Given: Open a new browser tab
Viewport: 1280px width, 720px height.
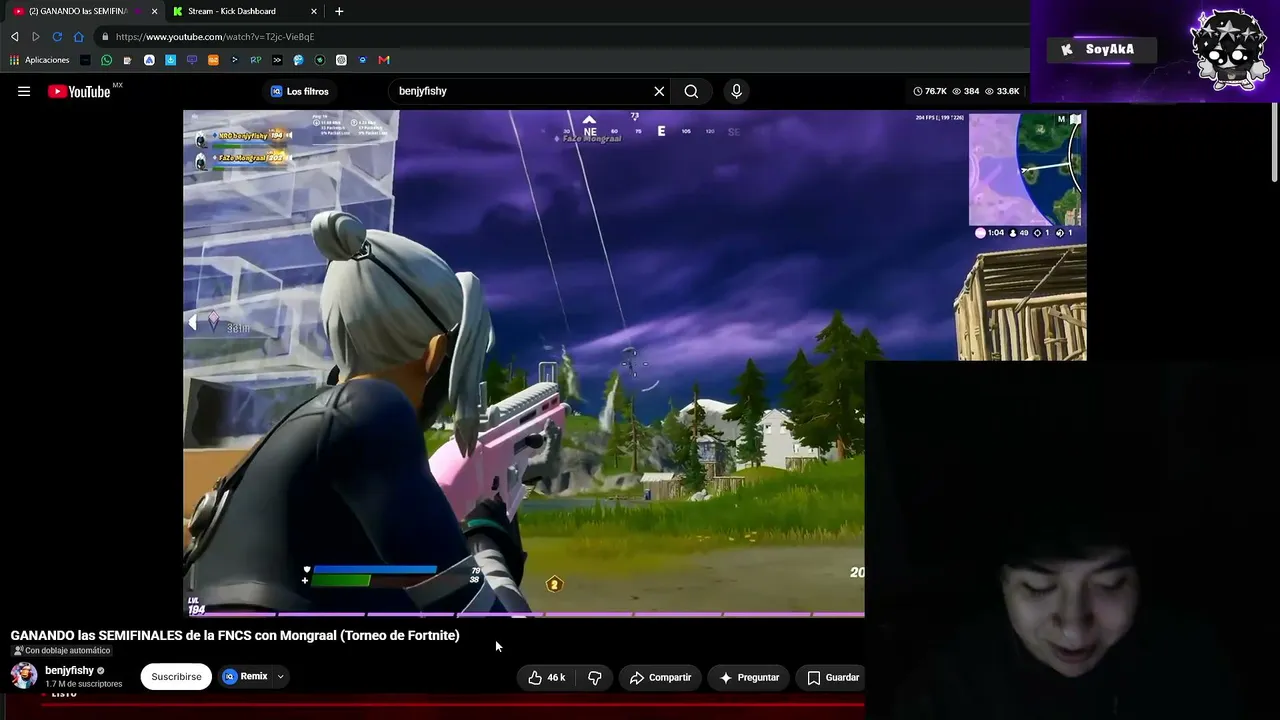Looking at the screenshot, I should pos(339,11).
